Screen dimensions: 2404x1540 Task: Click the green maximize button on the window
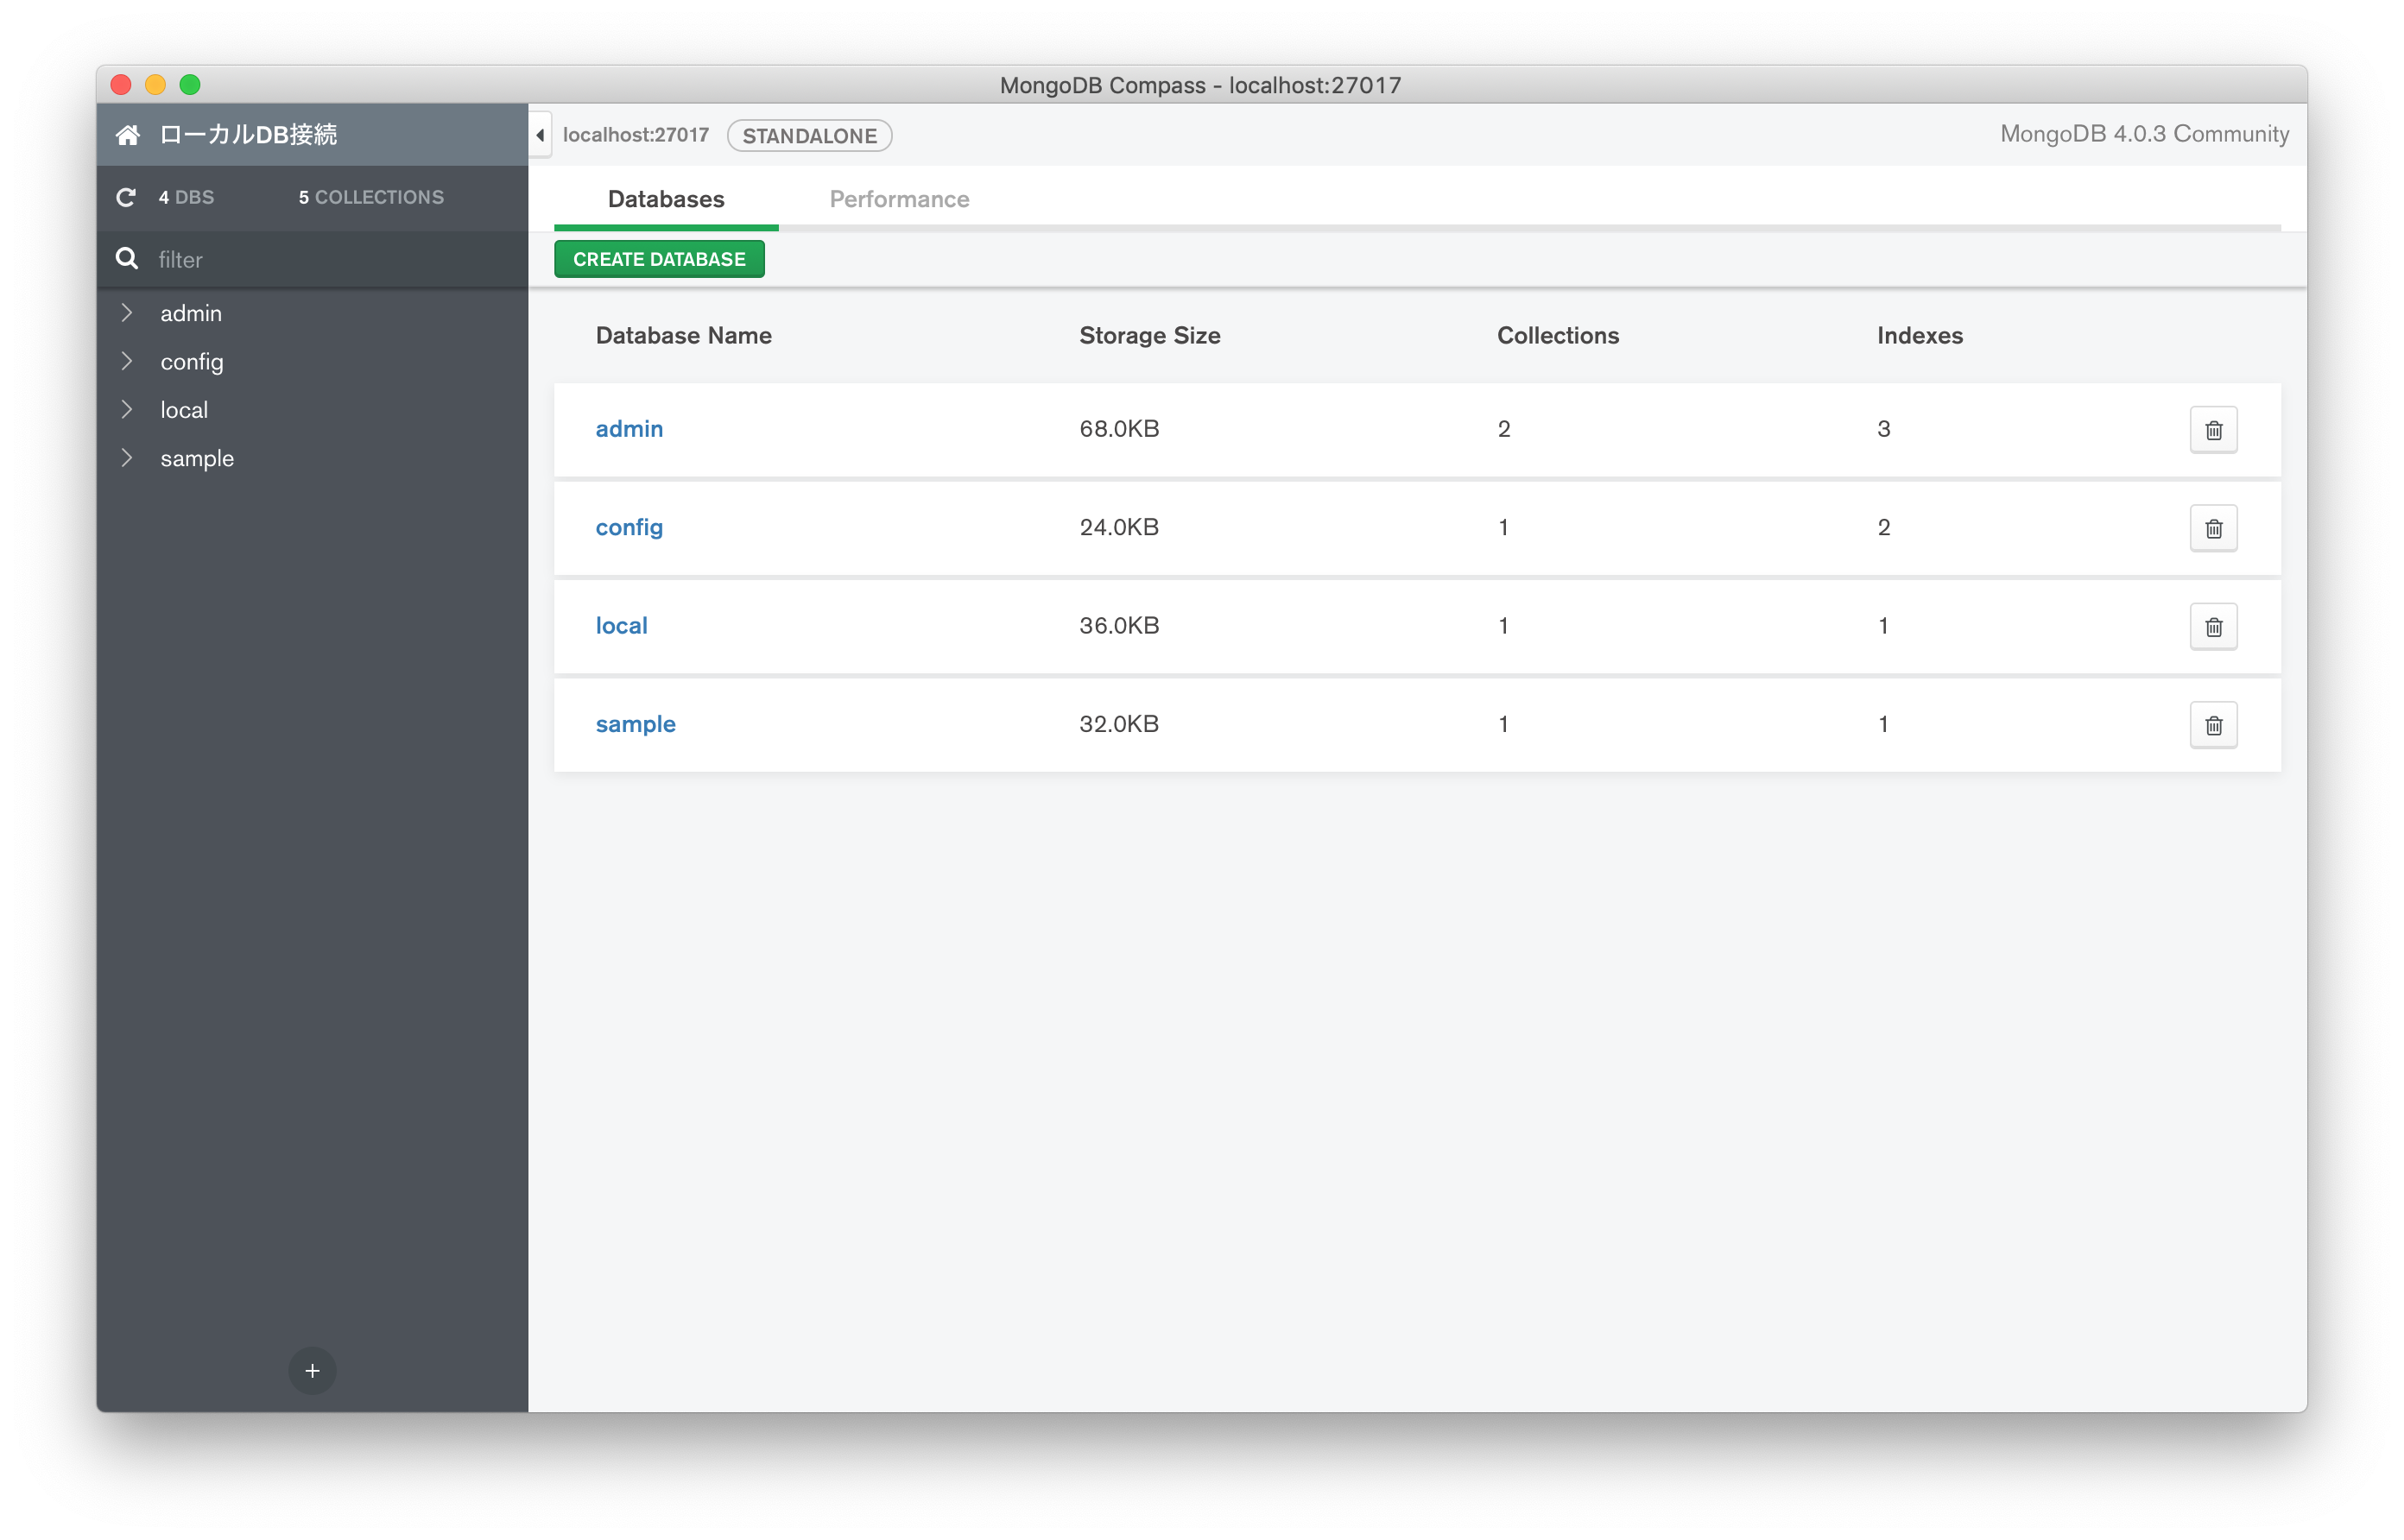190,85
